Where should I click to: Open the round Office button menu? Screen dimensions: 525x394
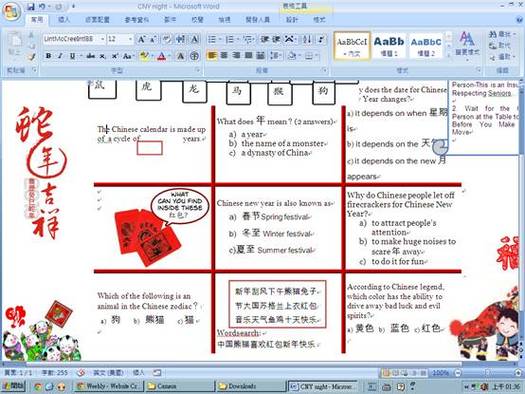tap(12, 12)
